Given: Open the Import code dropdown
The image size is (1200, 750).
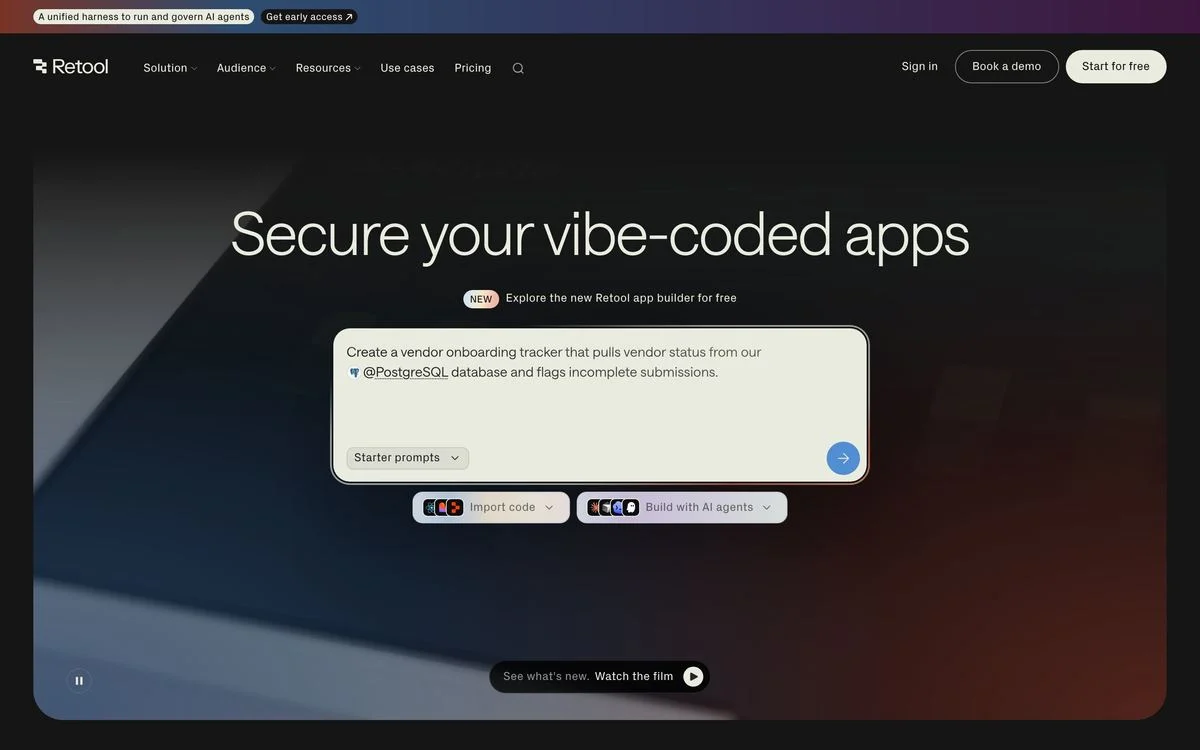Looking at the screenshot, I should pyautogui.click(x=491, y=507).
